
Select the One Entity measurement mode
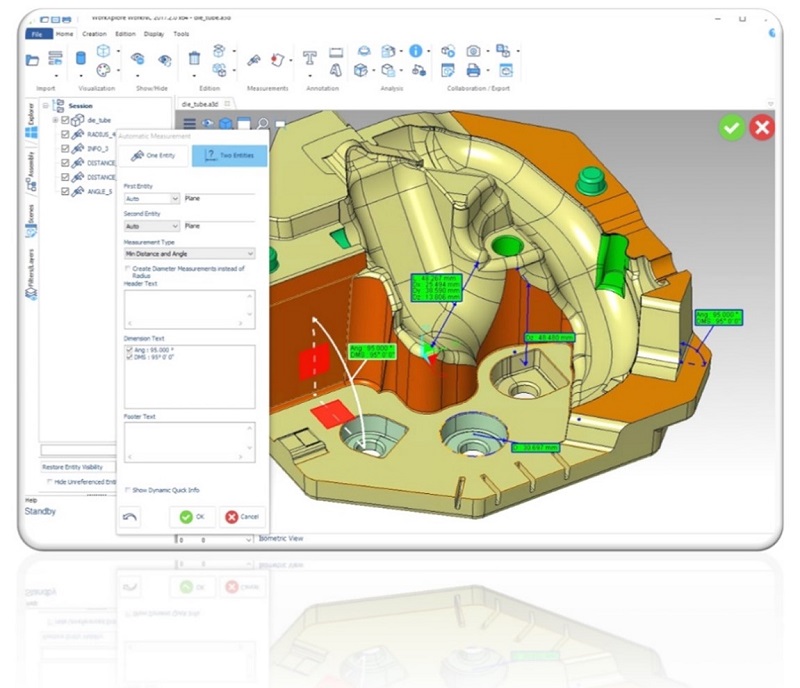click(153, 156)
